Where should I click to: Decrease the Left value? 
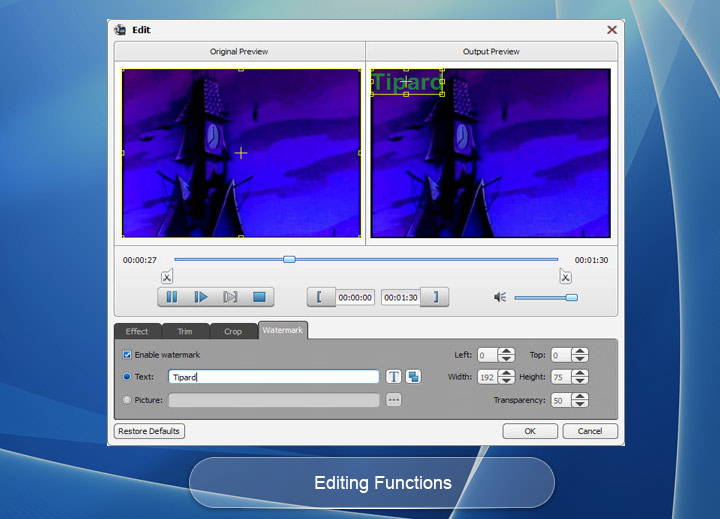506,358
